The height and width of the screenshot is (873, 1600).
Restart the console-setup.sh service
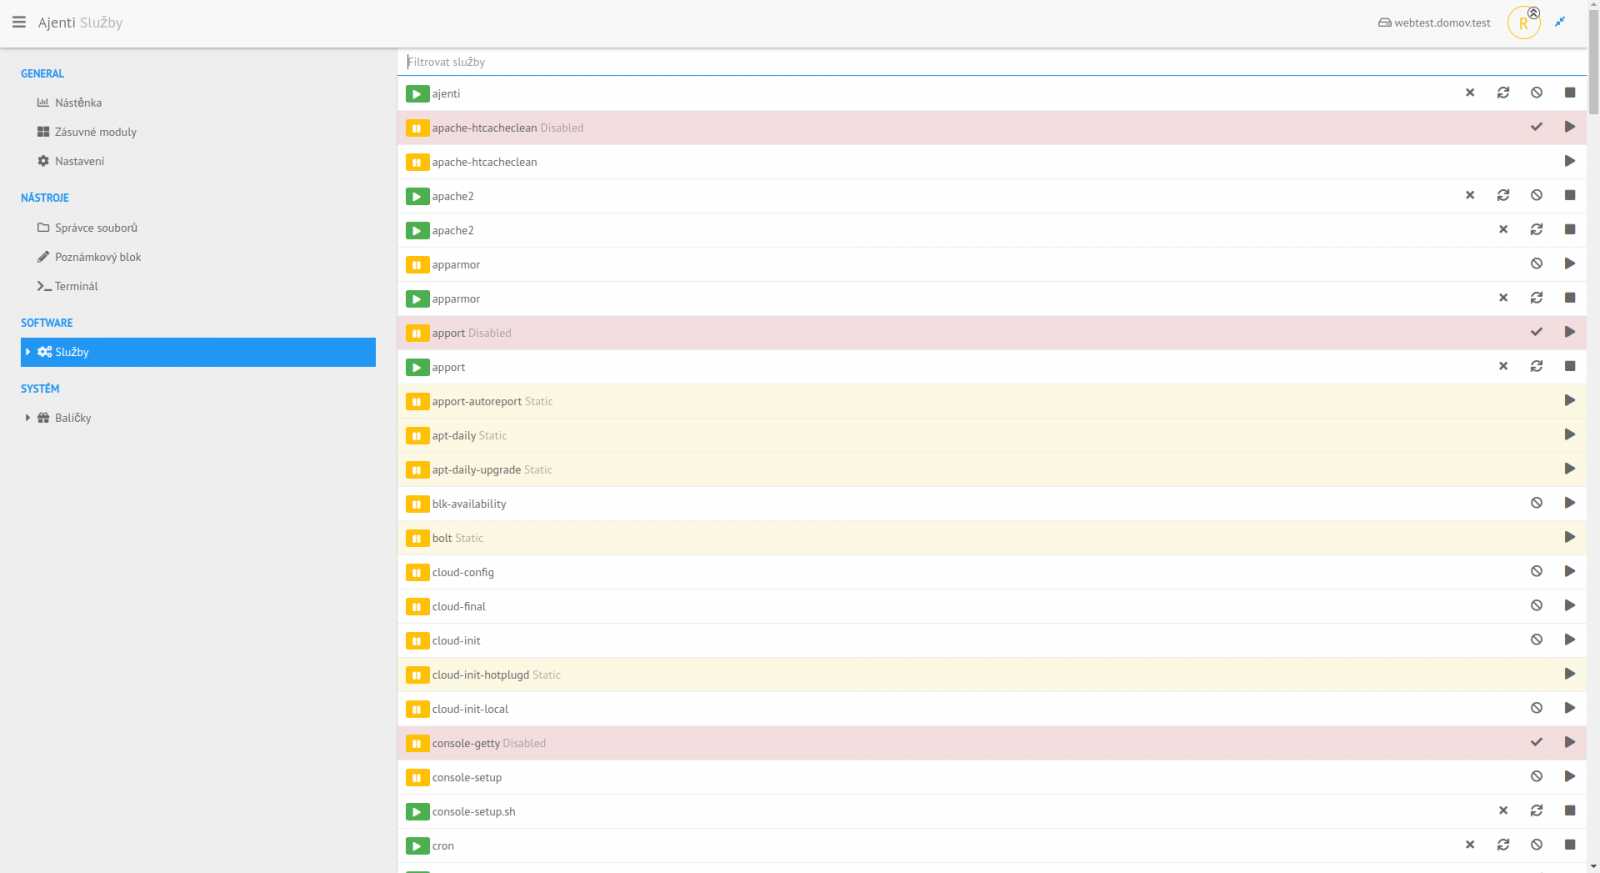point(1537,811)
